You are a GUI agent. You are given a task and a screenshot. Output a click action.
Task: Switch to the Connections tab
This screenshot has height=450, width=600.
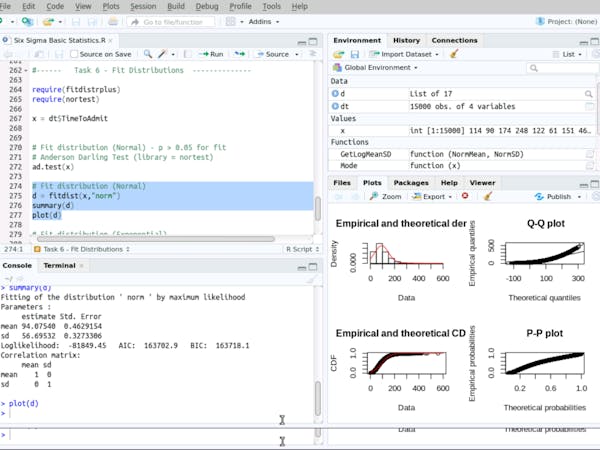454,41
